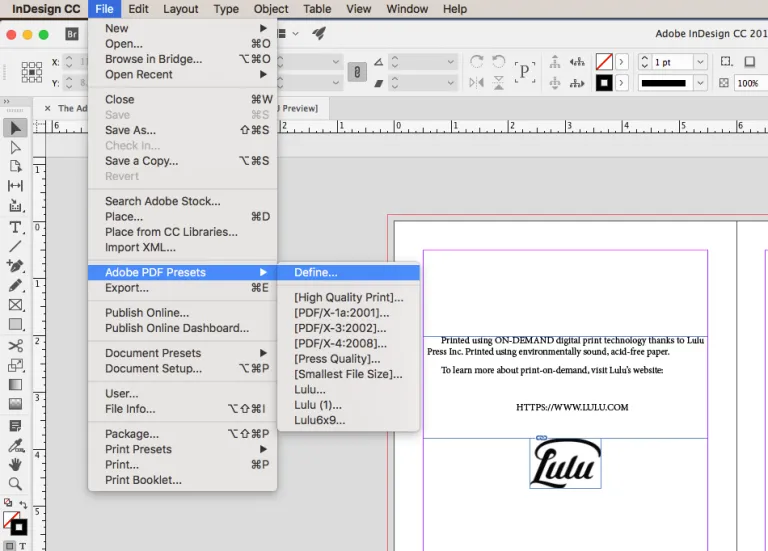The image size is (768, 551).
Task: Open the stroke style line dropdown
Action: [x=700, y=83]
